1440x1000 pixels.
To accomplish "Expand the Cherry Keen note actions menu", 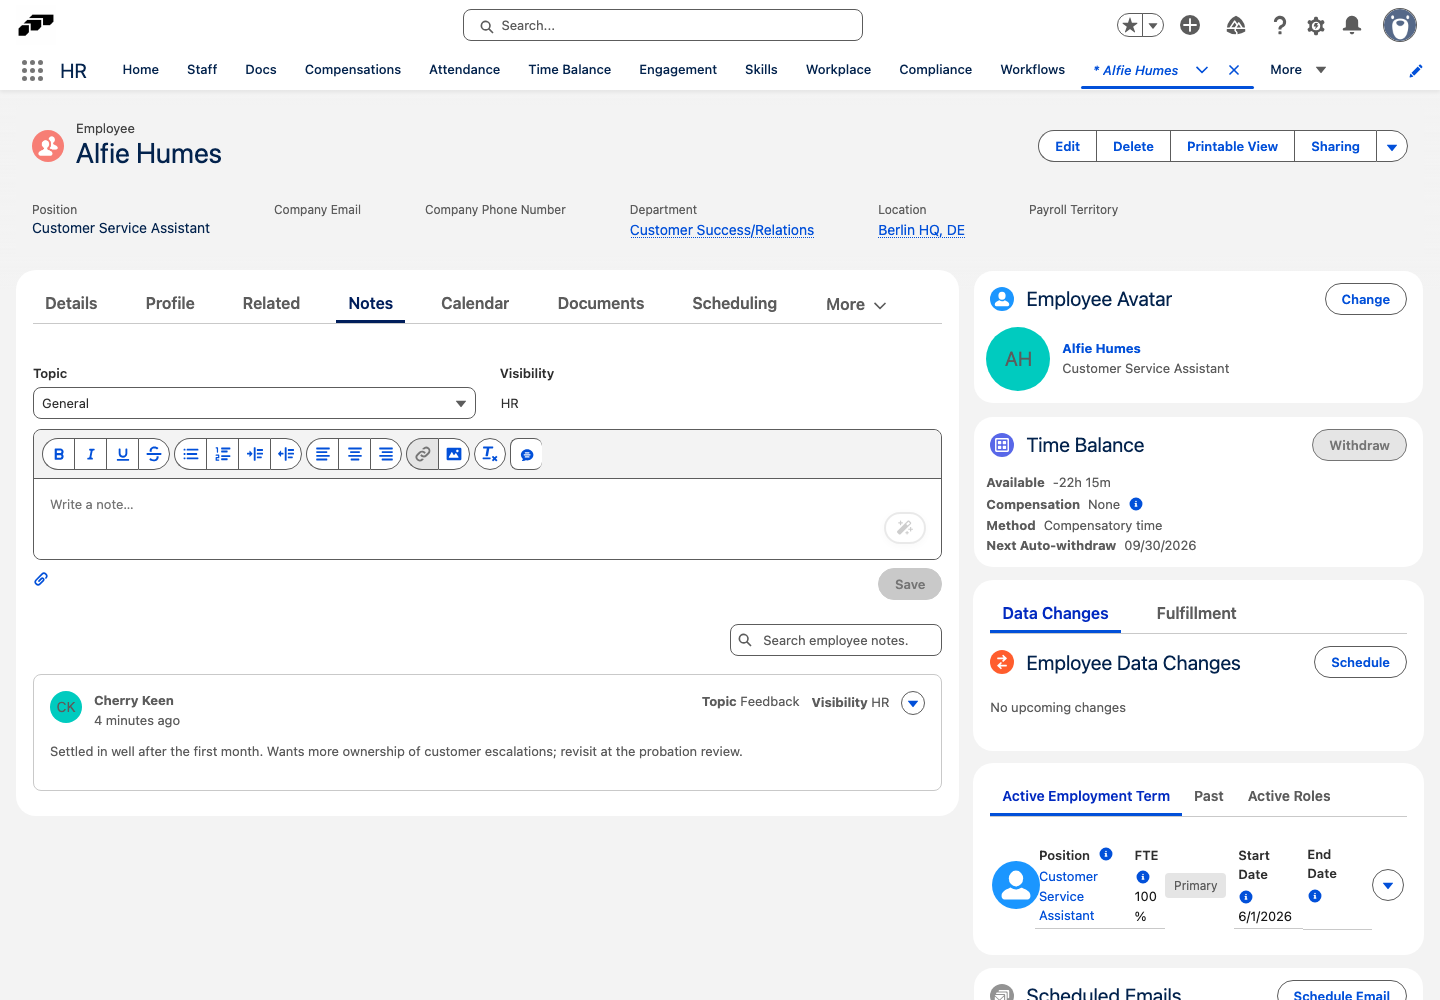I will click(913, 703).
